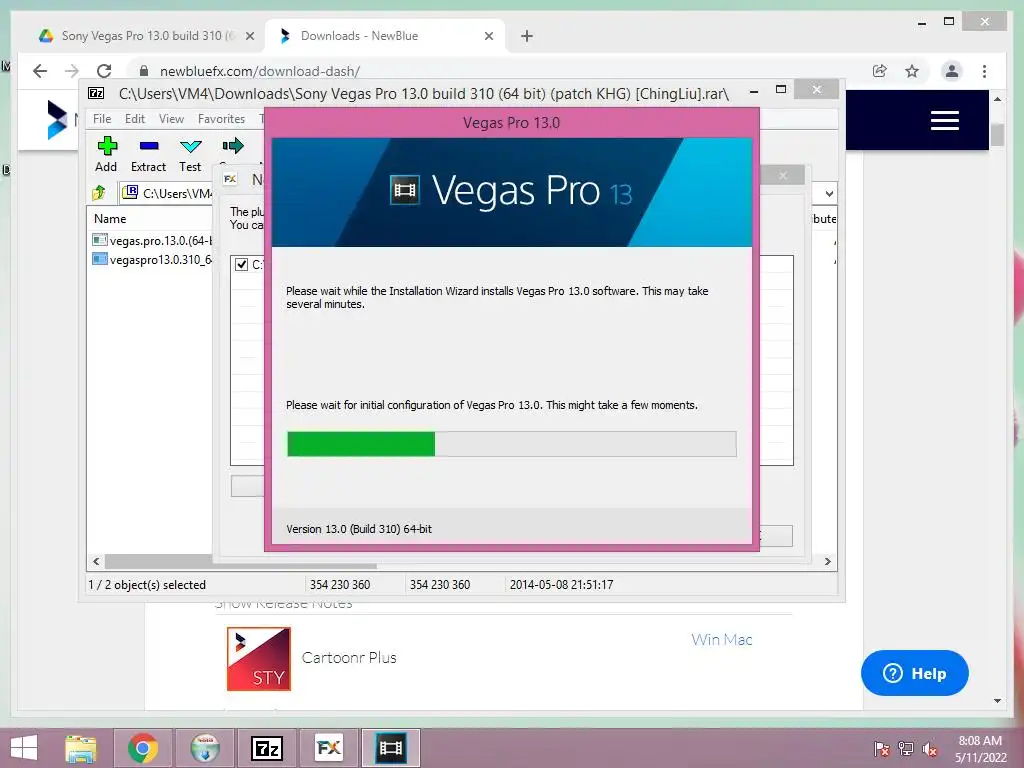
Task: Switch to Chrome on the taskbar
Action: tap(142, 748)
